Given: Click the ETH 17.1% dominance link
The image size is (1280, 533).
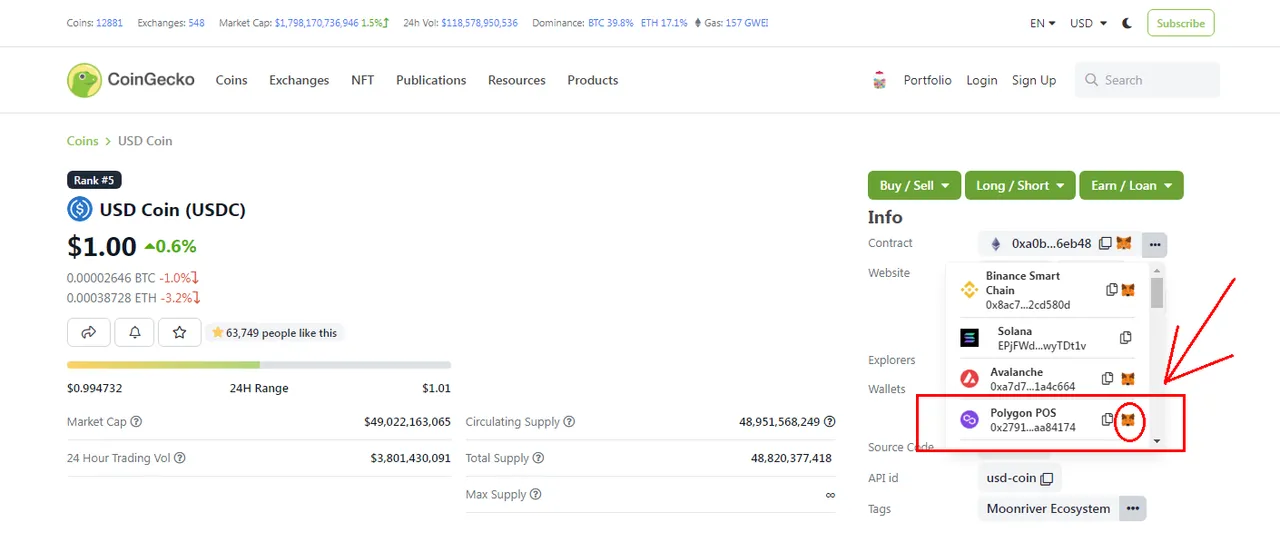Looking at the screenshot, I should 664,23.
